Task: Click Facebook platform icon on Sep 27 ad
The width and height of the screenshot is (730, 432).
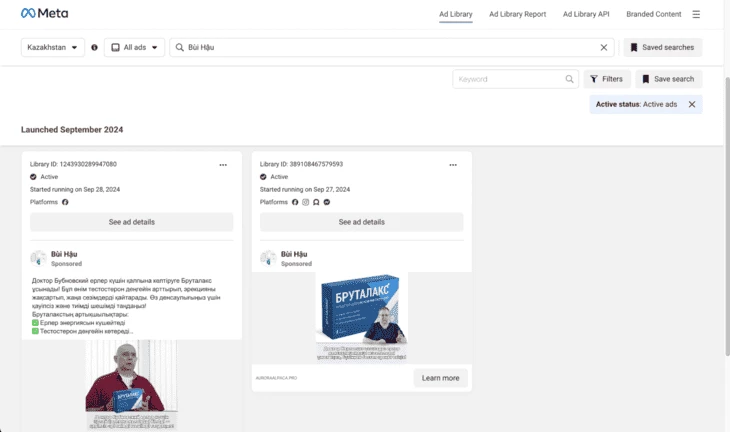Action: coord(295,202)
